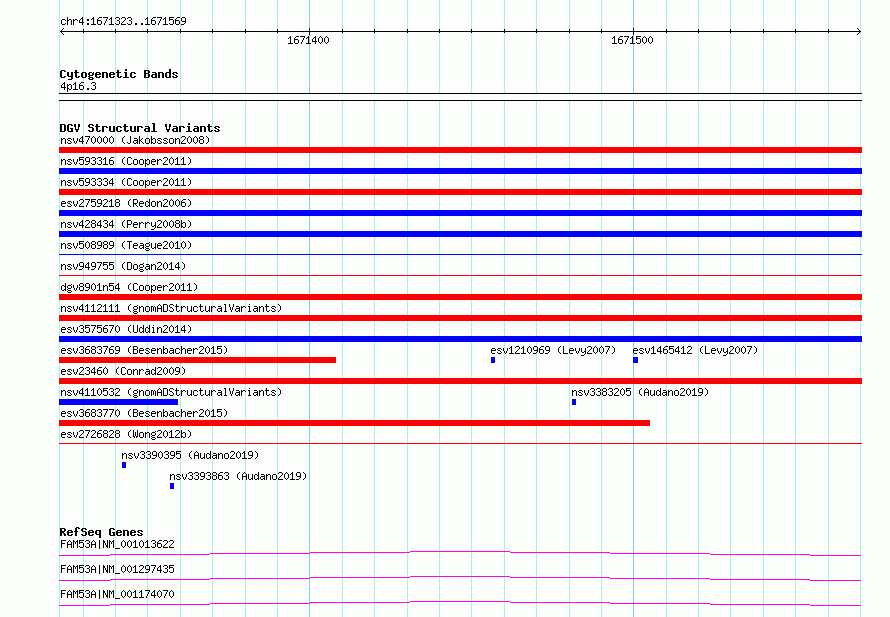This screenshot has width=890, height=617.
Task: Select the blue nsv593316 Cooper2011 variant bar
Action: (x=460, y=171)
